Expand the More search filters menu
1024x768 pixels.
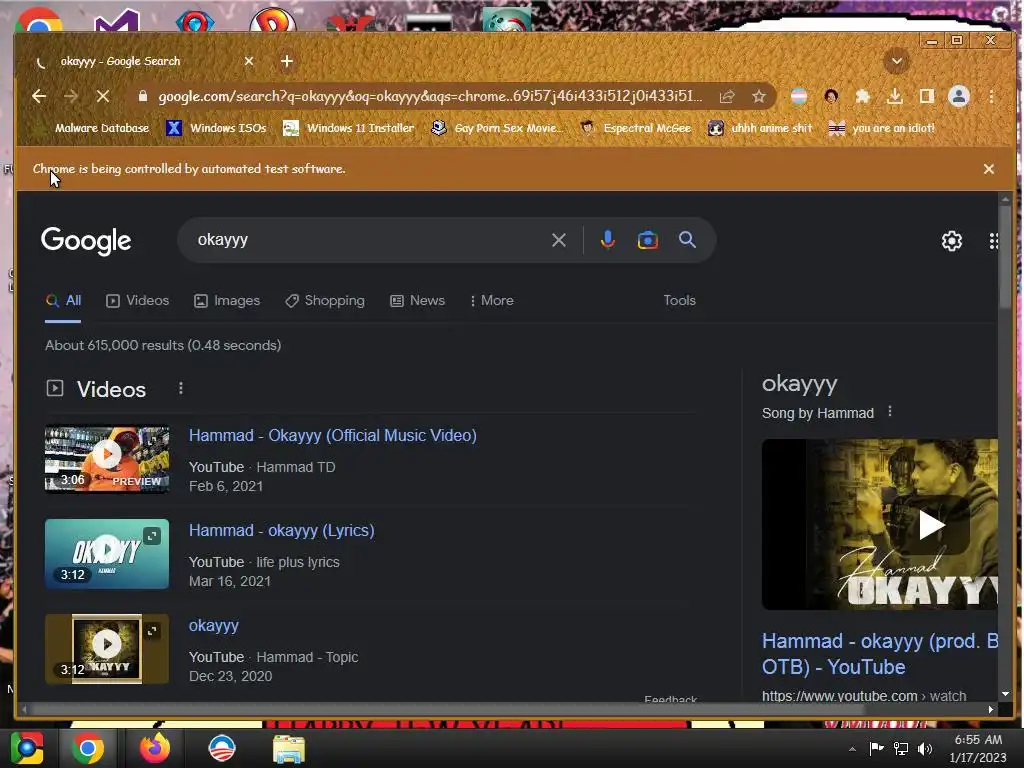492,301
